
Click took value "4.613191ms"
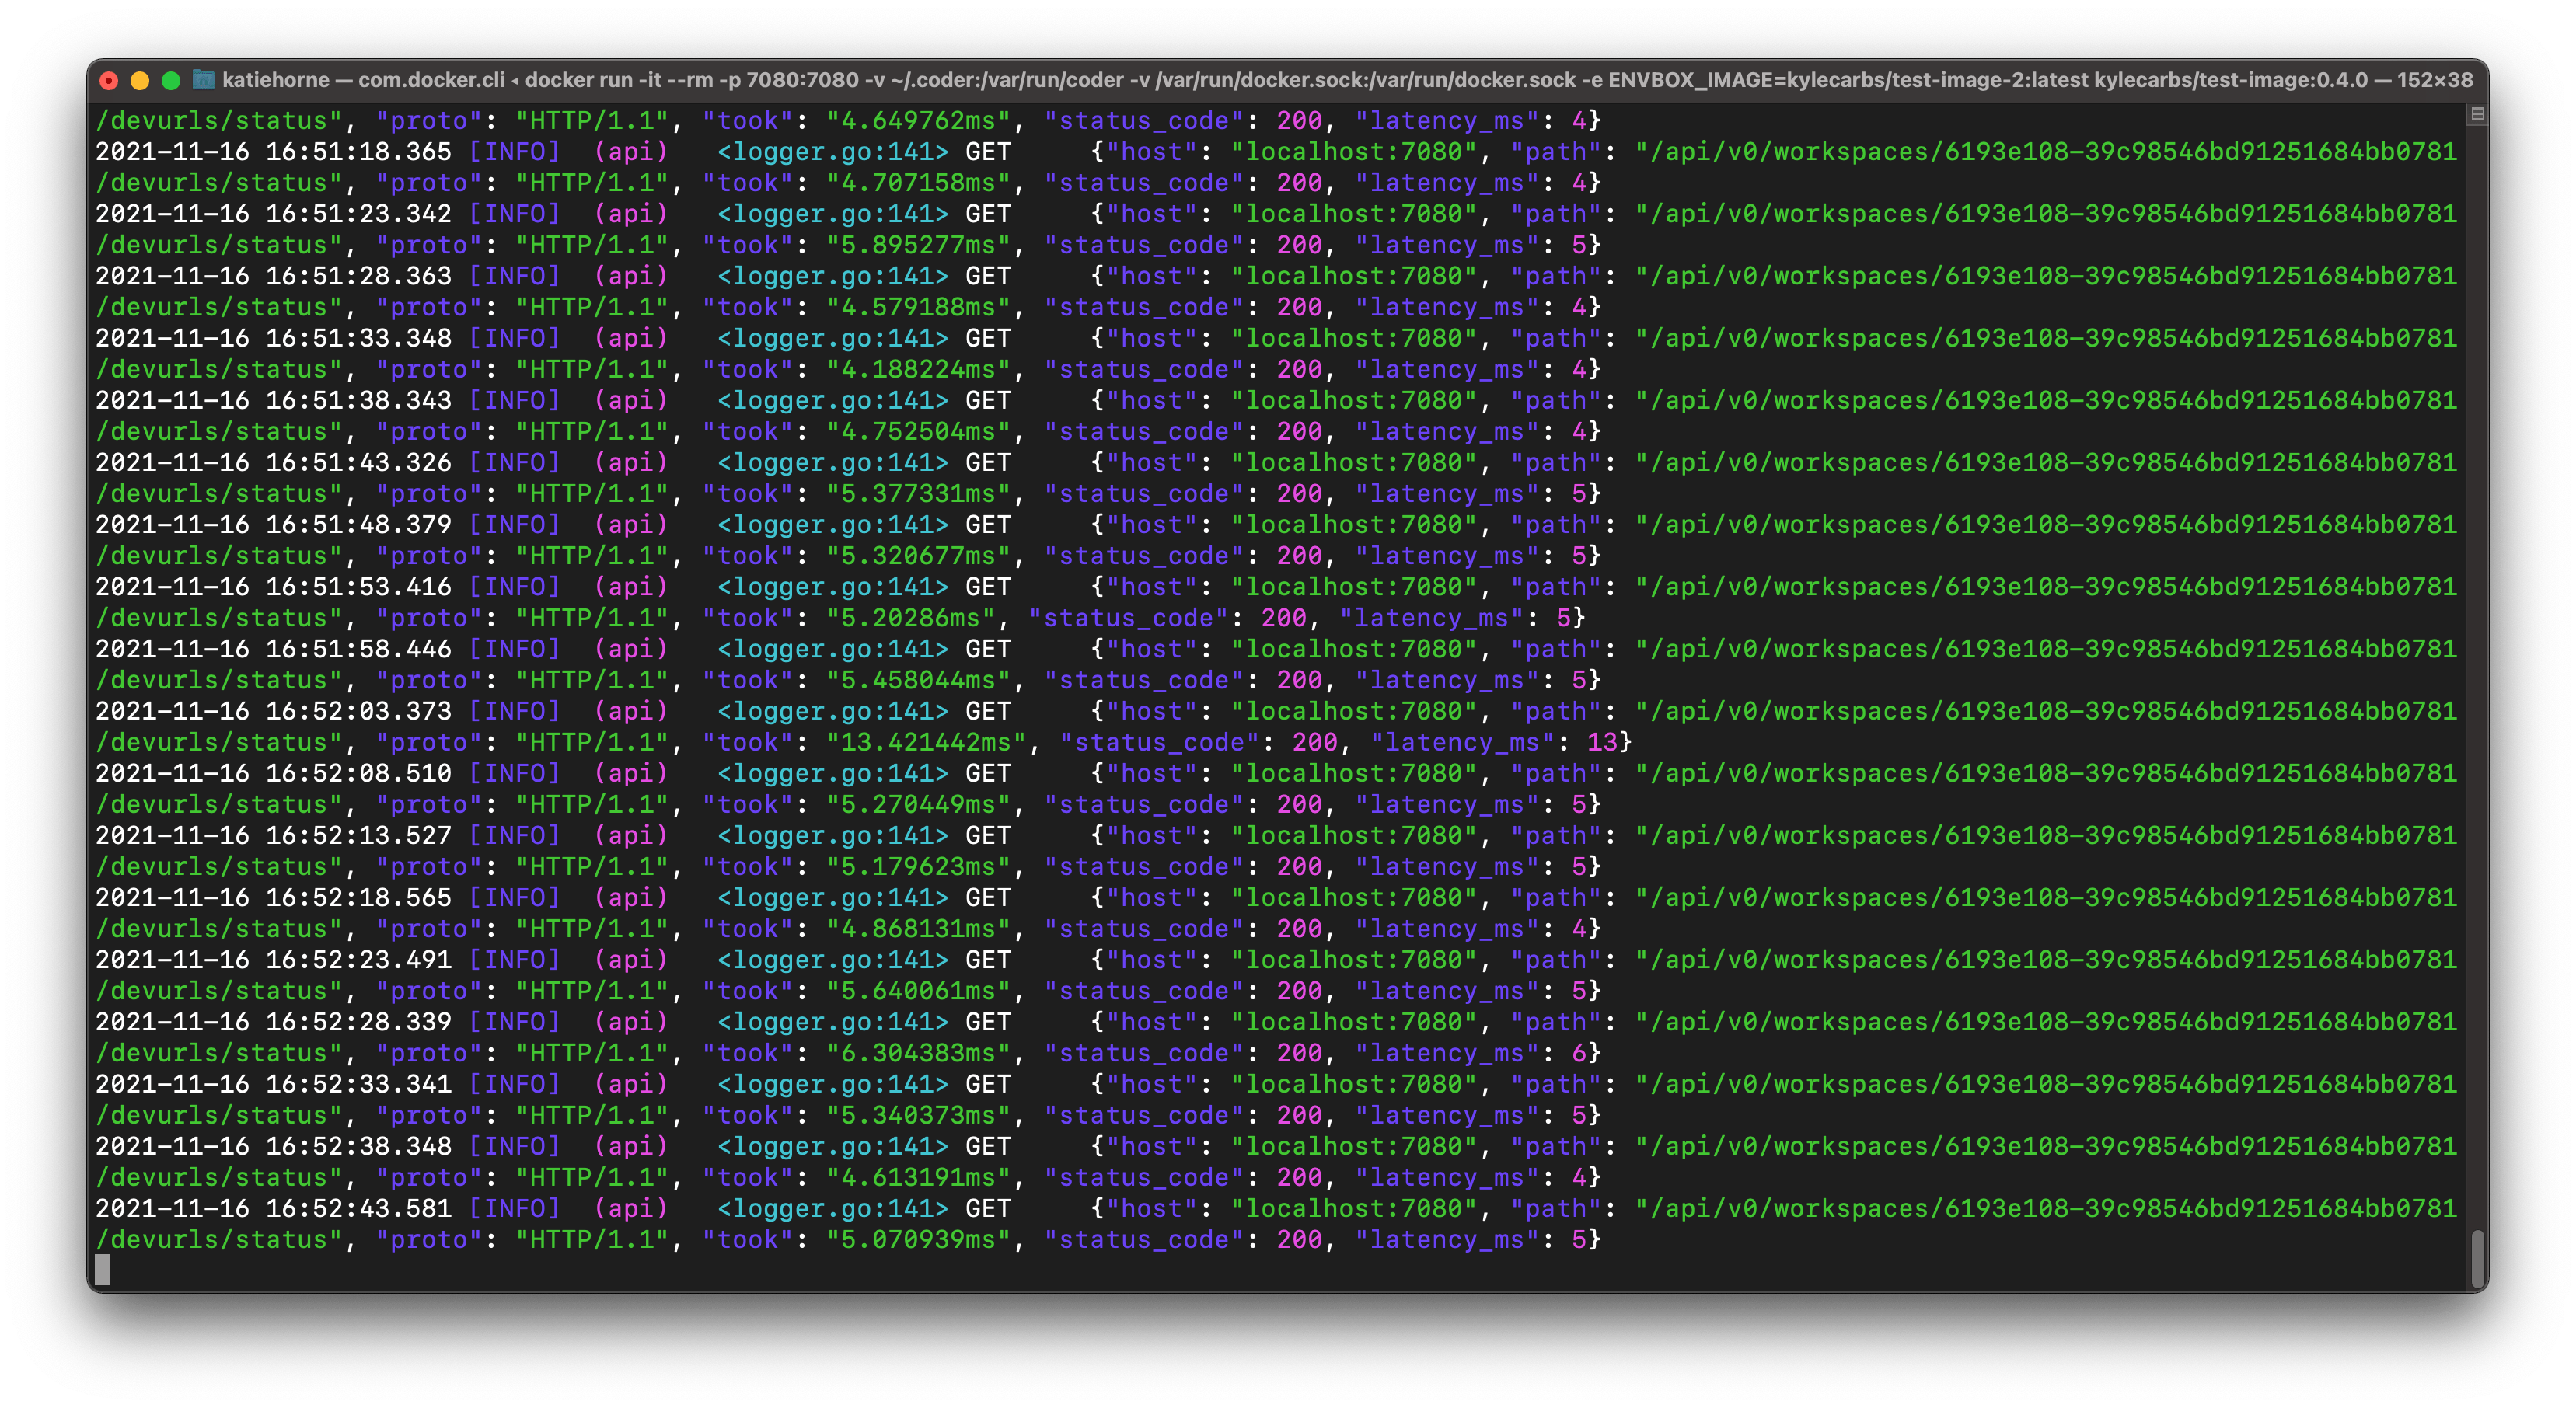[x=918, y=1178]
